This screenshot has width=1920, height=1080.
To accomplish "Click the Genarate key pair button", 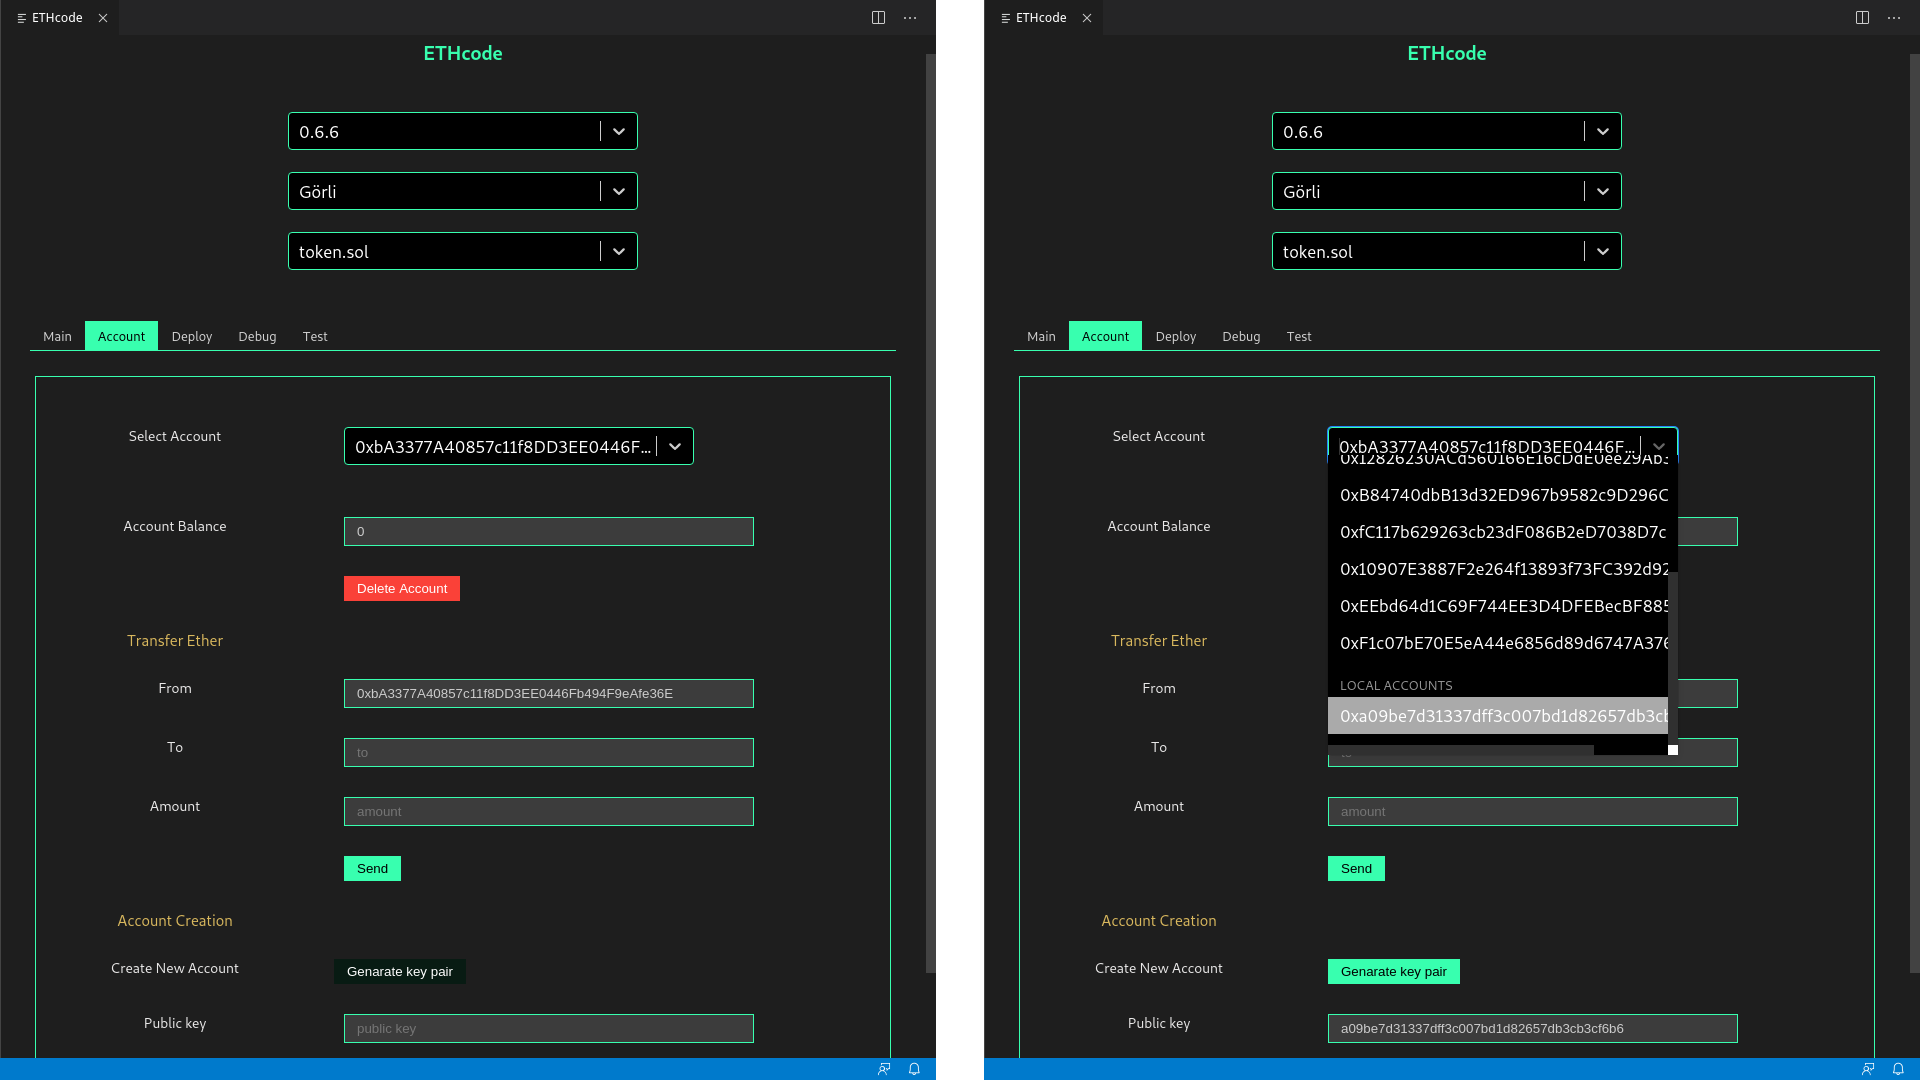I will [399, 971].
